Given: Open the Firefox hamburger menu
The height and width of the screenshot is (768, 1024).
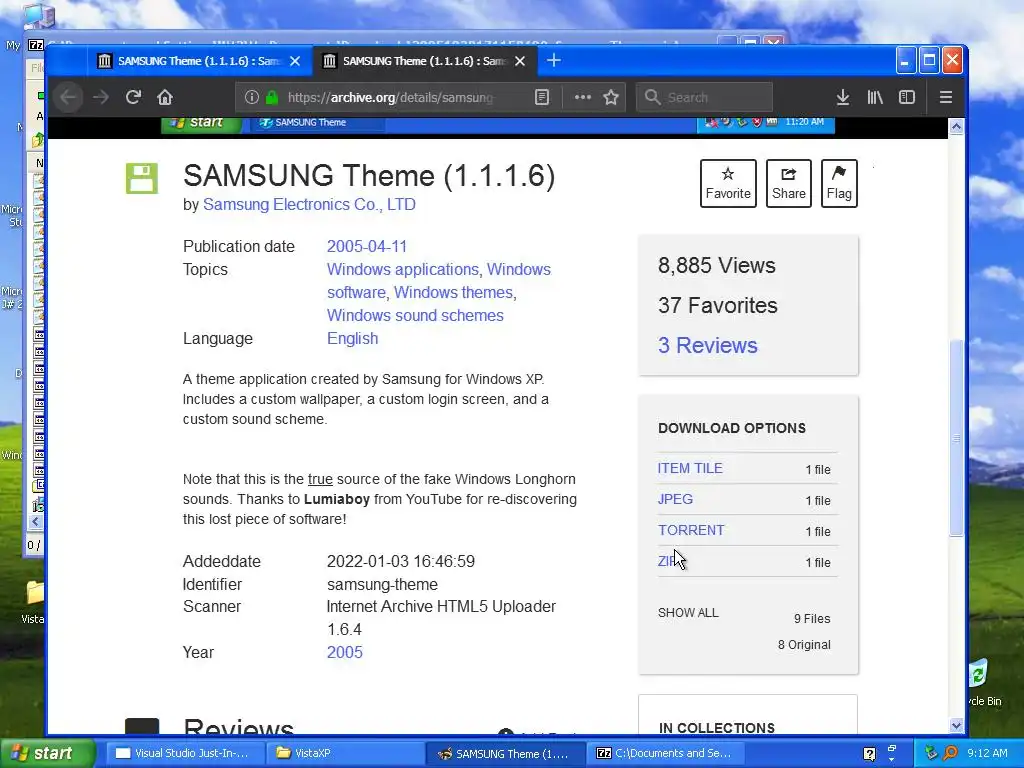Looking at the screenshot, I should tap(946, 97).
